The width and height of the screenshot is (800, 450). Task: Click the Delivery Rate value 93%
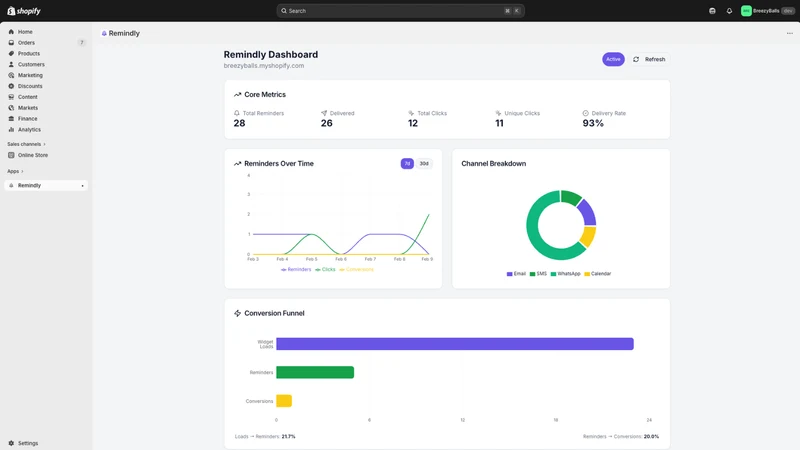593,123
